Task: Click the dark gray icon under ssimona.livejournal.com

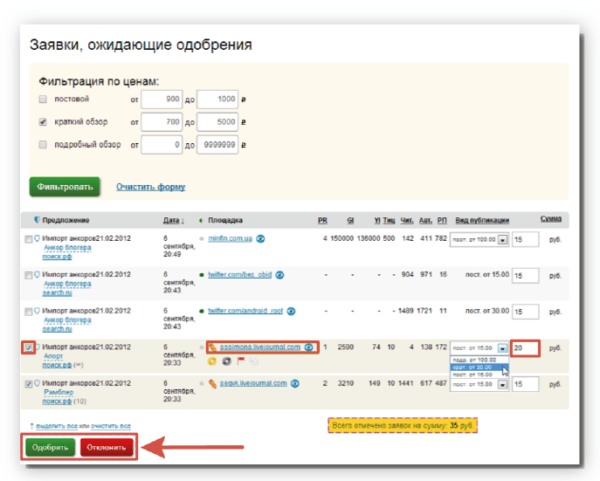Action: tap(227, 361)
